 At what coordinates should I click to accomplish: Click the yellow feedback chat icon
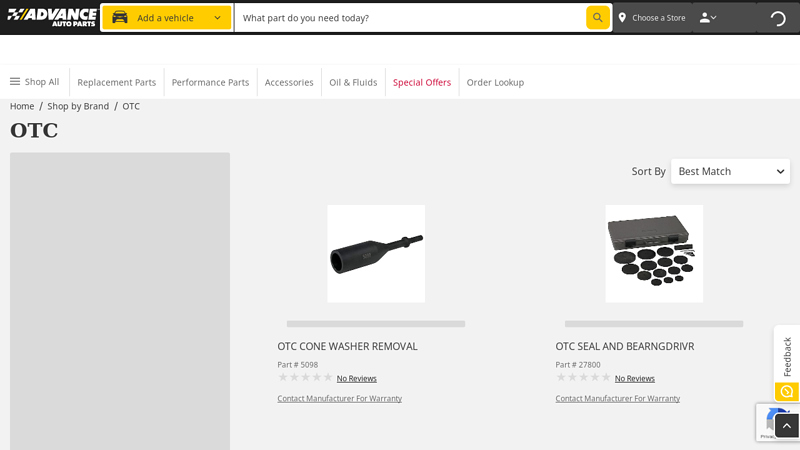(x=787, y=392)
